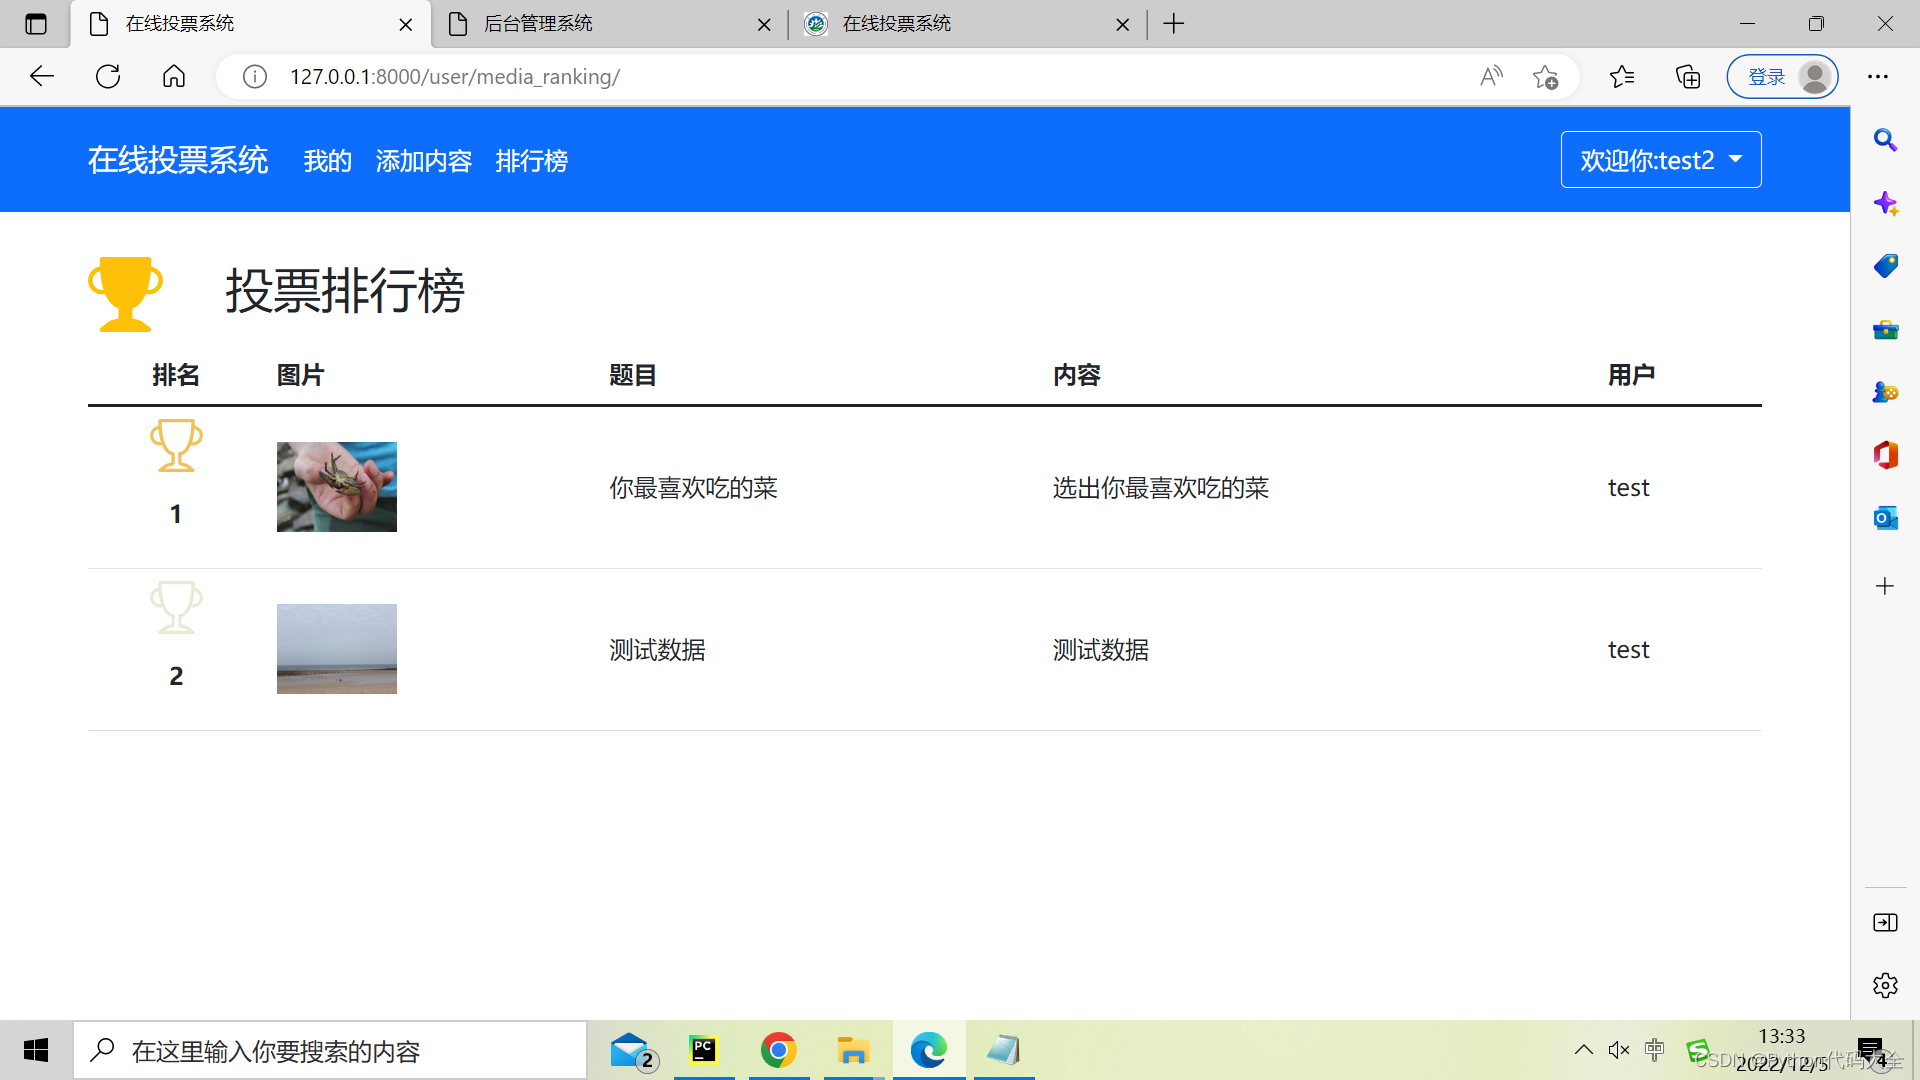The image size is (1920, 1080).
Task: Switch to the 后台管理系统 tab
Action: pos(610,24)
